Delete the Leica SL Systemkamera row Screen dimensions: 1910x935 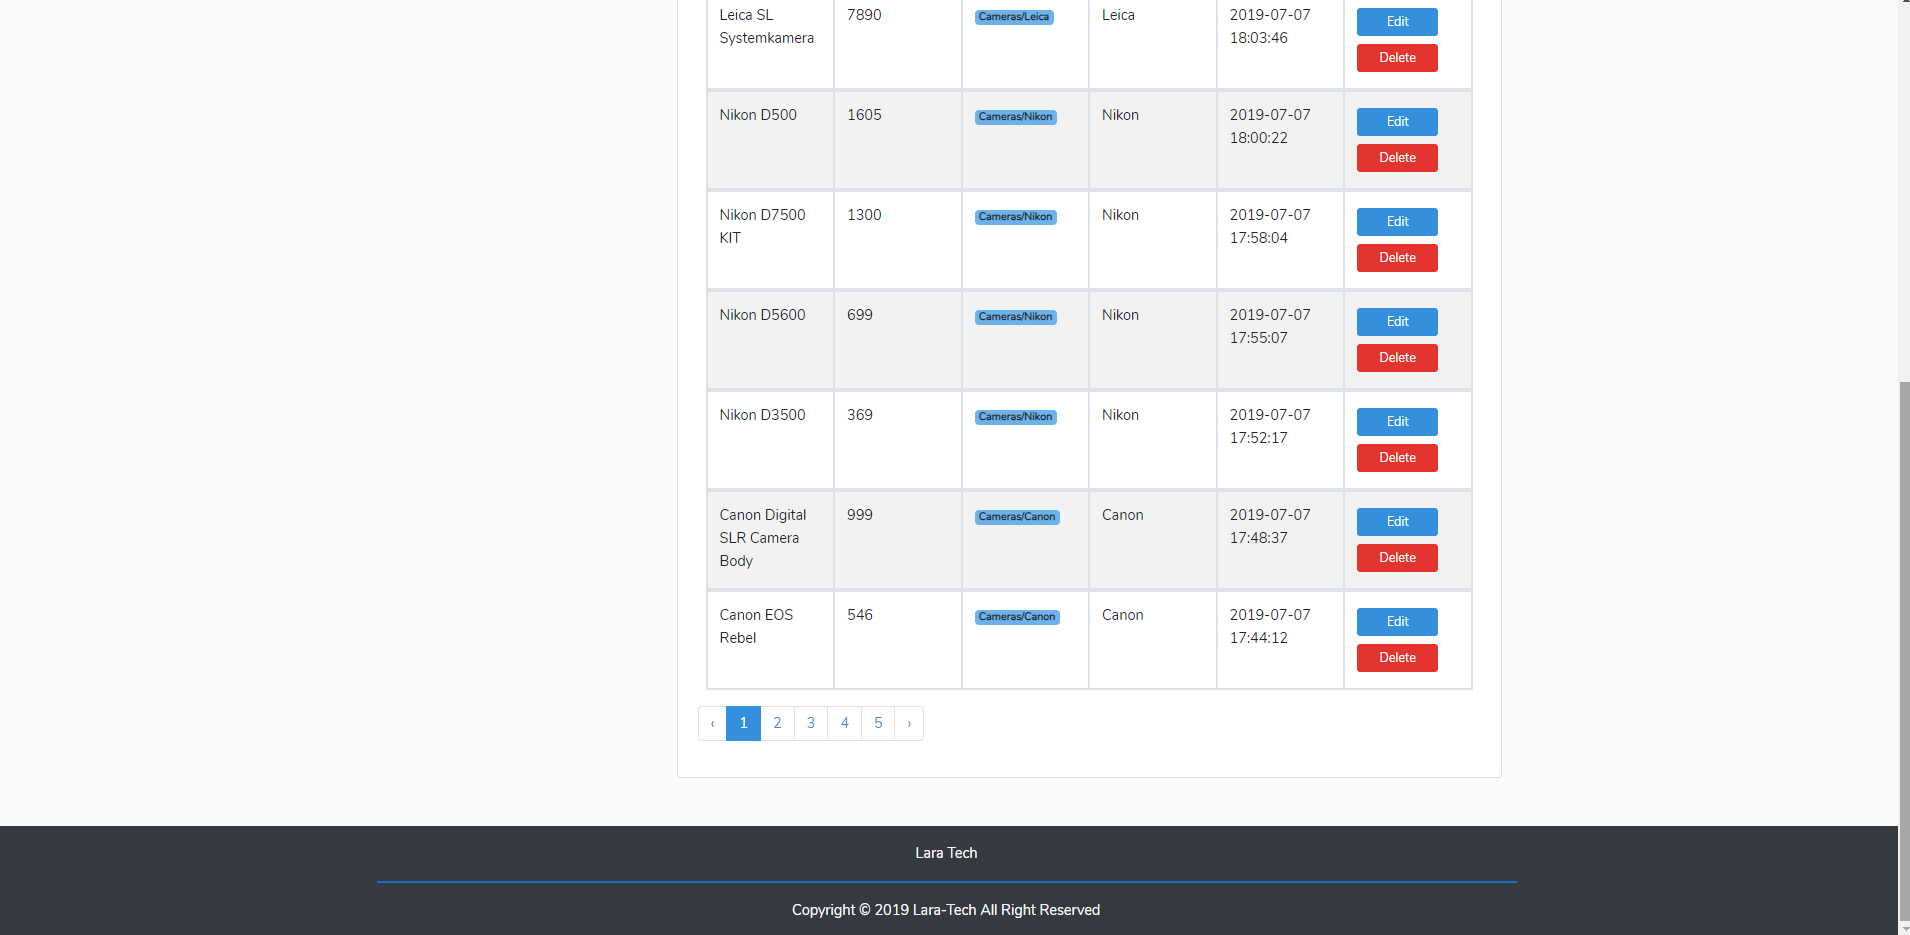click(x=1397, y=58)
